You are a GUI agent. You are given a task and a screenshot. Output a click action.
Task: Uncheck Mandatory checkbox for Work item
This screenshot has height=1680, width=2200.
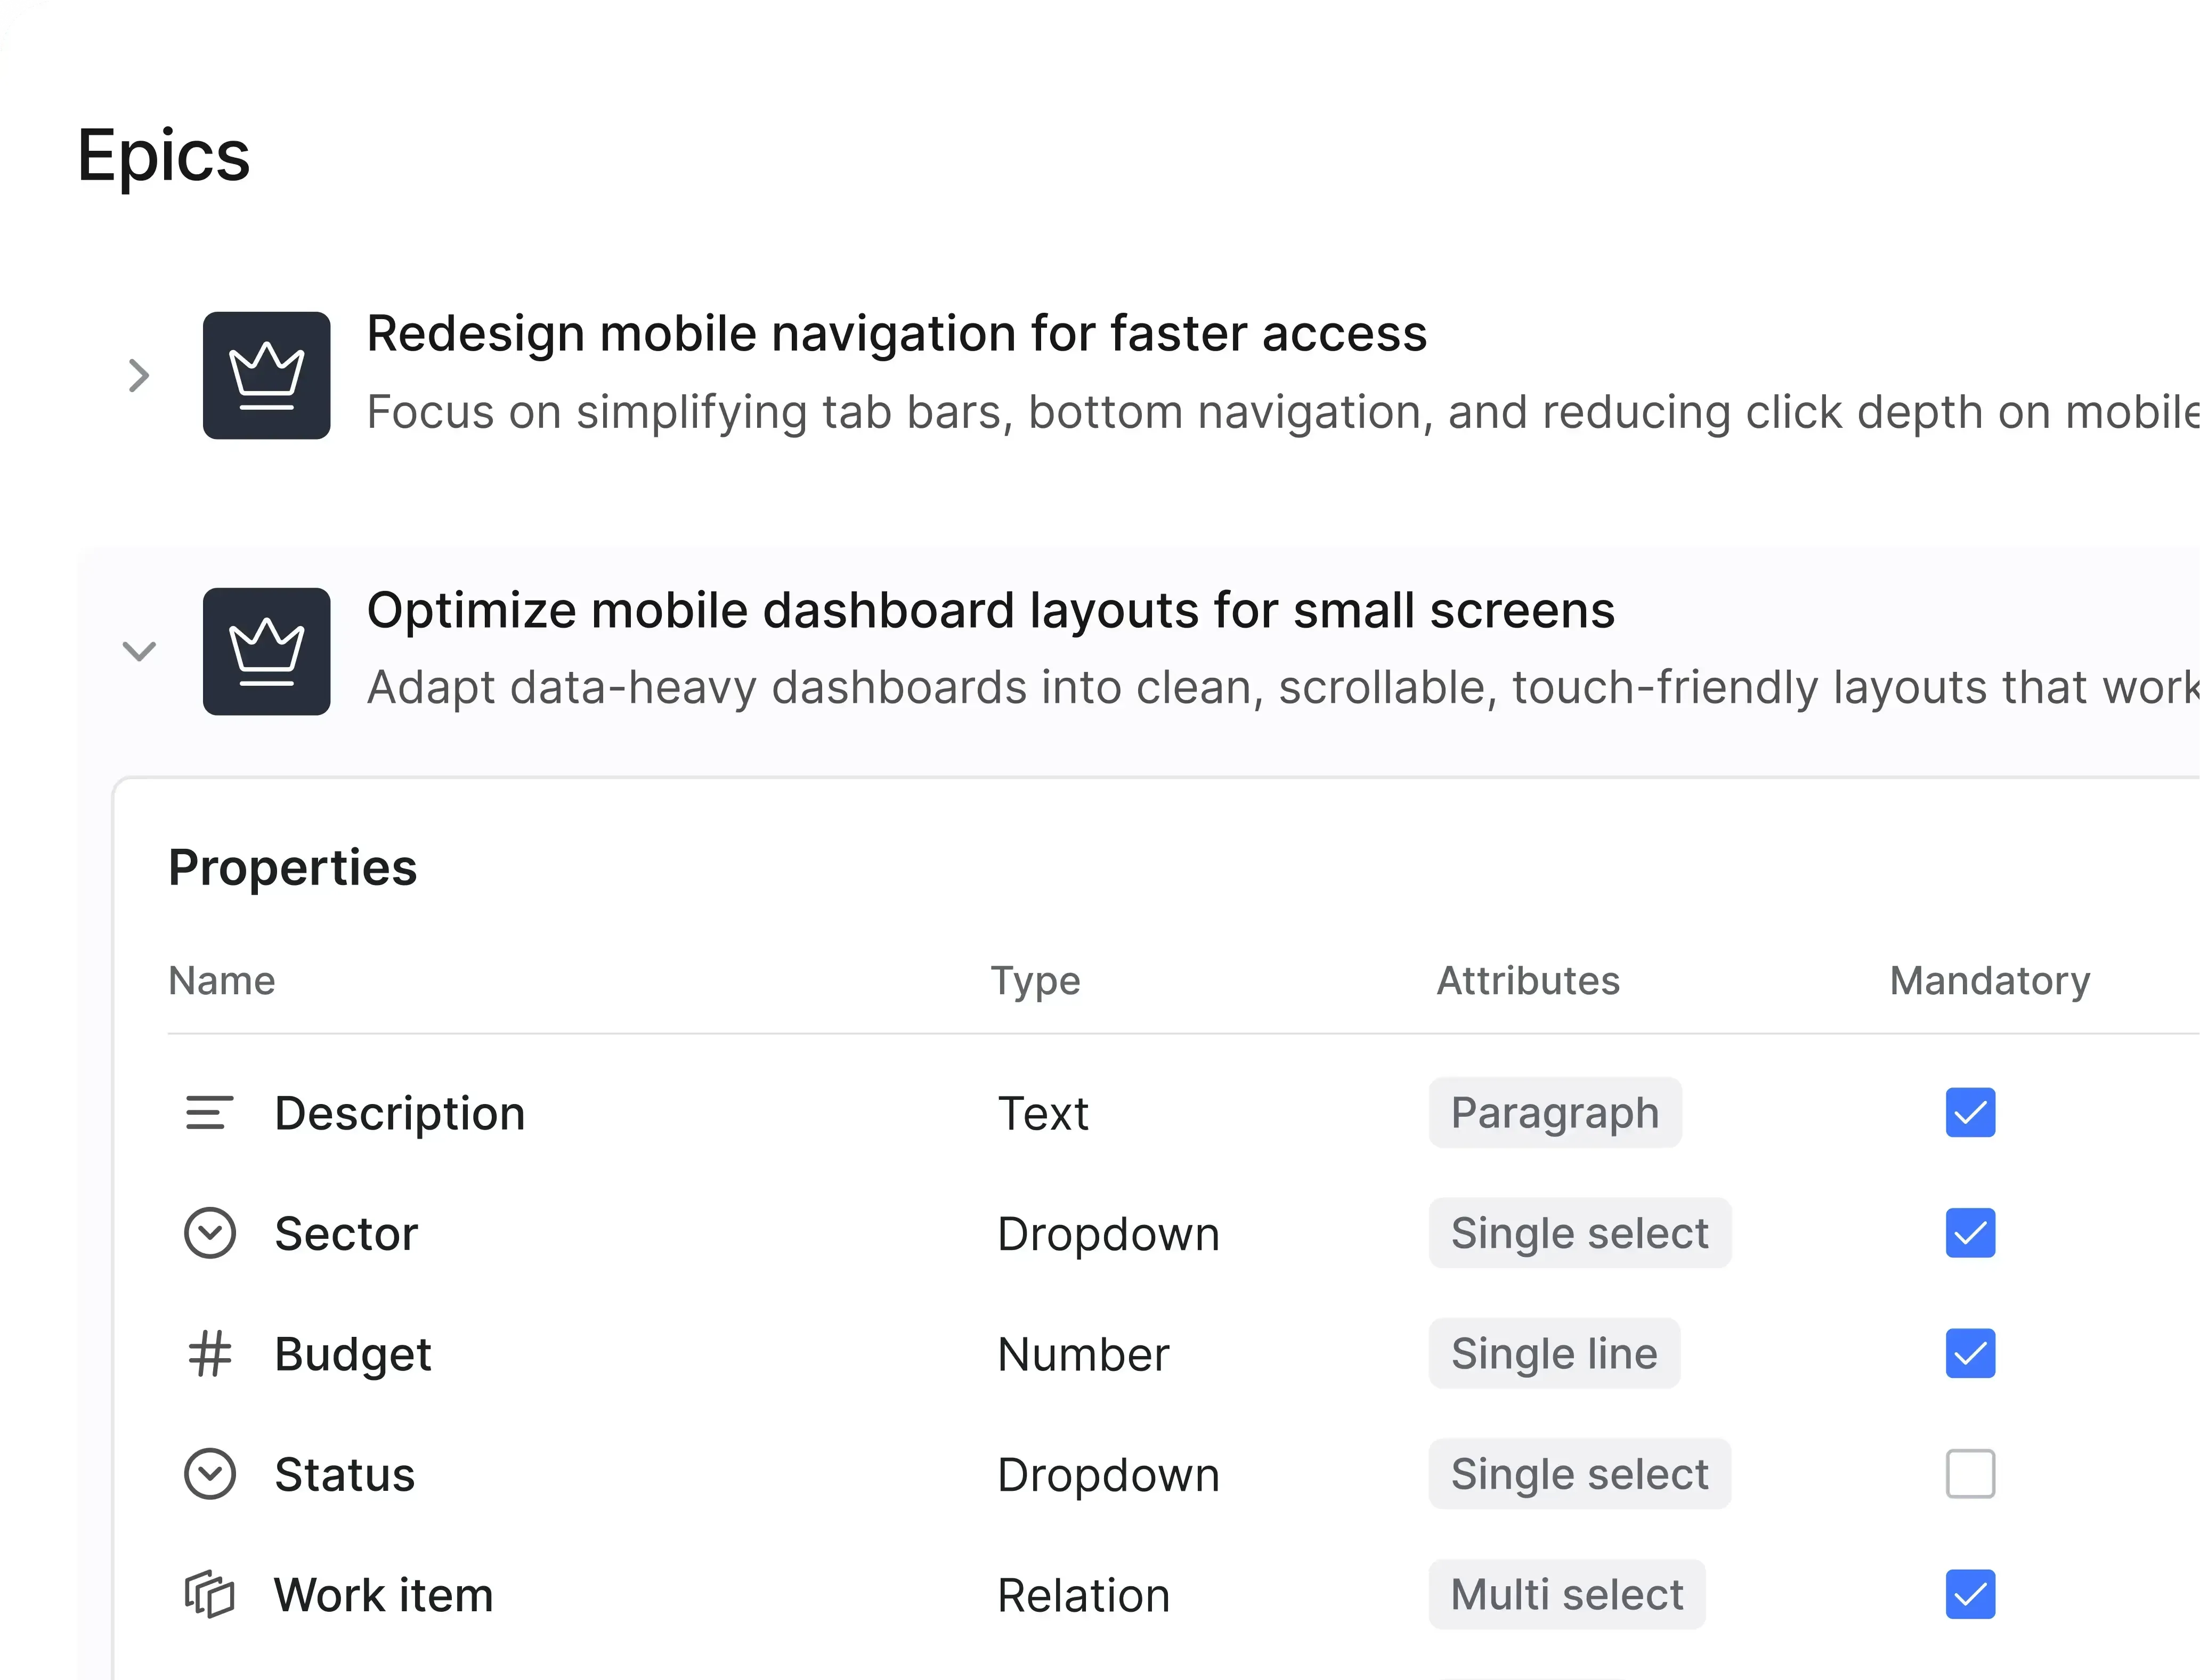coord(1970,1594)
